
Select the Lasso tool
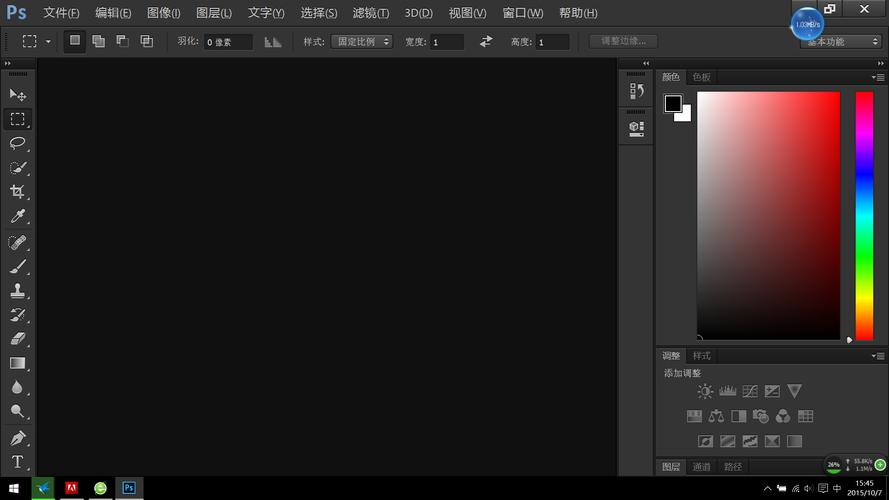click(x=18, y=143)
